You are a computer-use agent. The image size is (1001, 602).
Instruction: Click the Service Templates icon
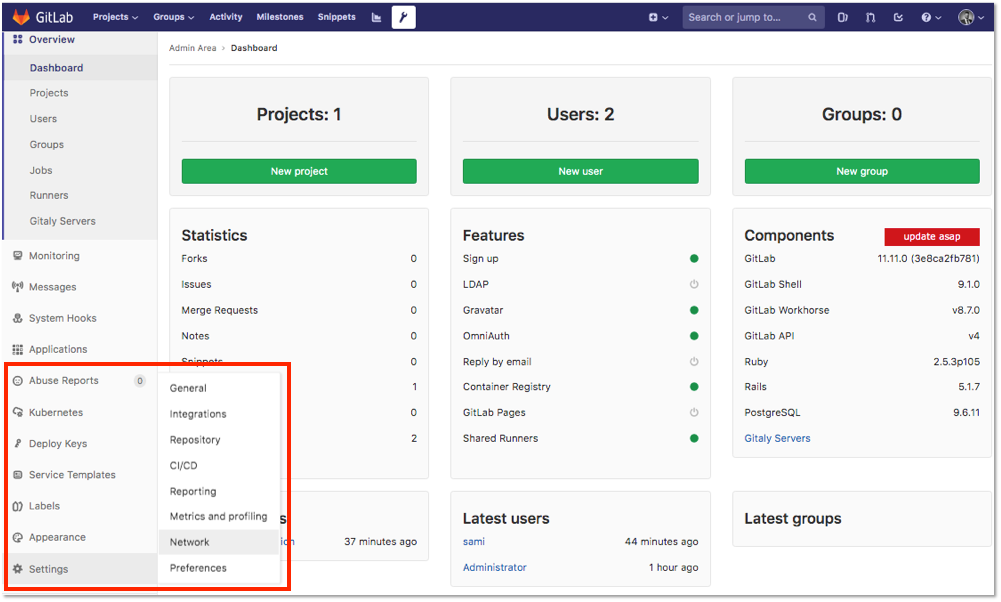click(18, 475)
